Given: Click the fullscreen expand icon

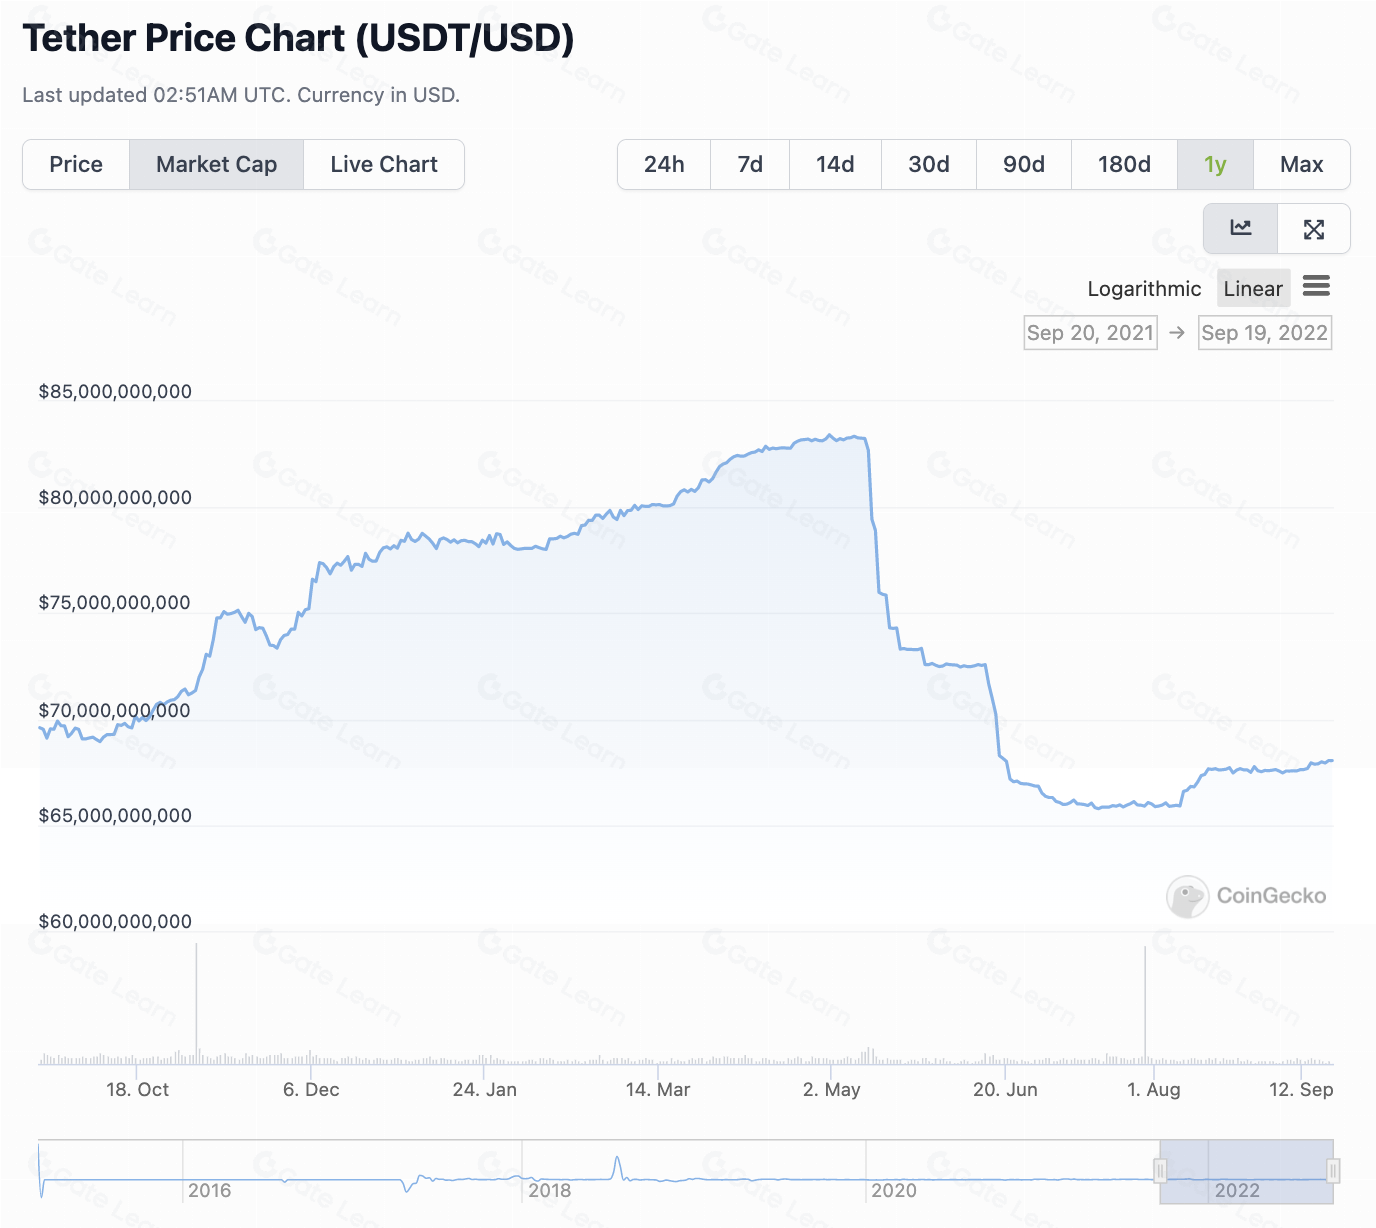Looking at the screenshot, I should pos(1314,229).
